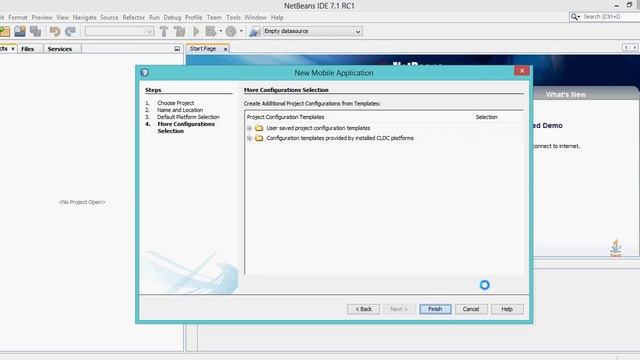Viewport: 640px width, 360px height.
Task: Open the View menu
Action: click(x=62, y=18)
